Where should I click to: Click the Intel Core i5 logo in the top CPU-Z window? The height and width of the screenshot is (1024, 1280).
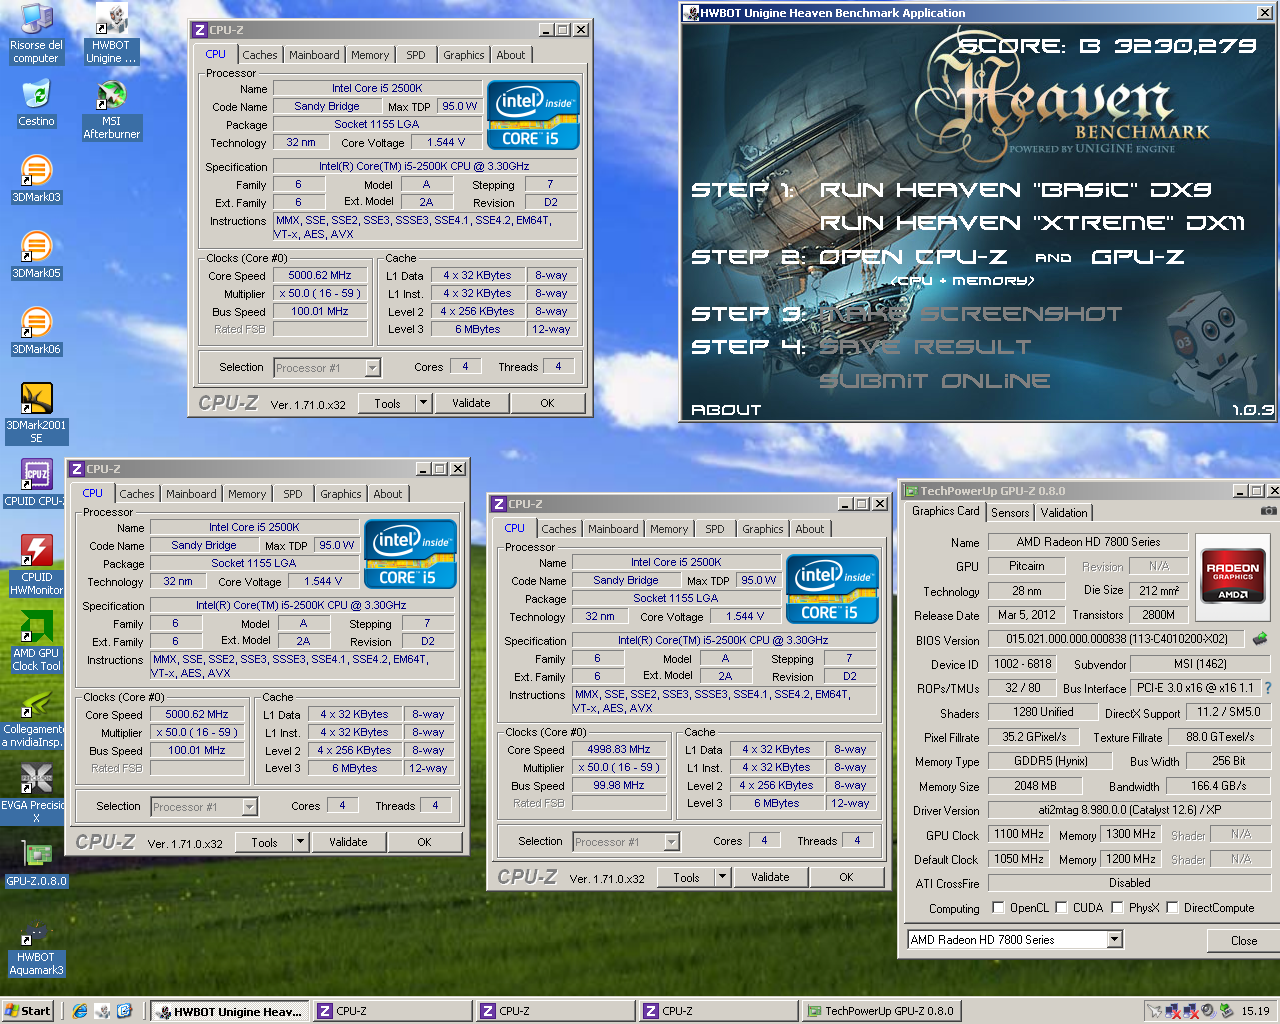(x=533, y=115)
